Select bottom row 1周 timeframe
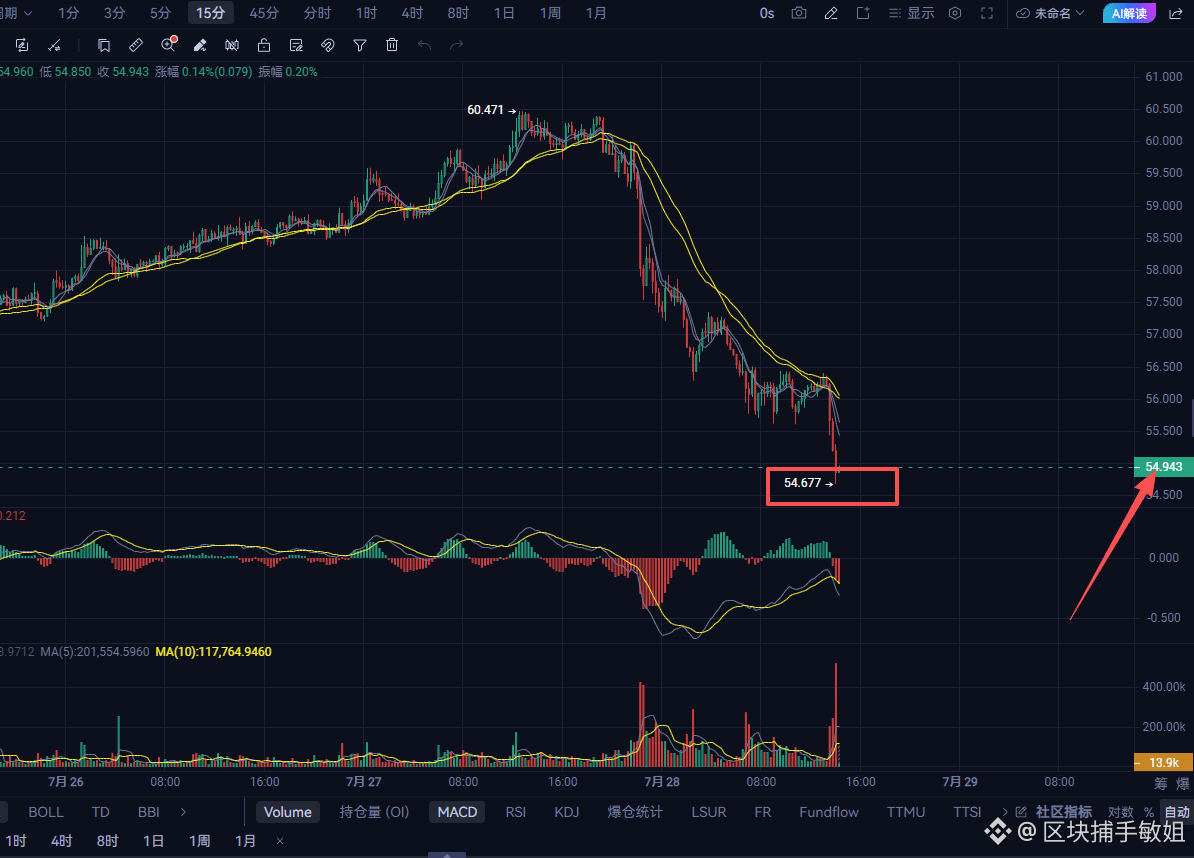1194x858 pixels. (200, 841)
